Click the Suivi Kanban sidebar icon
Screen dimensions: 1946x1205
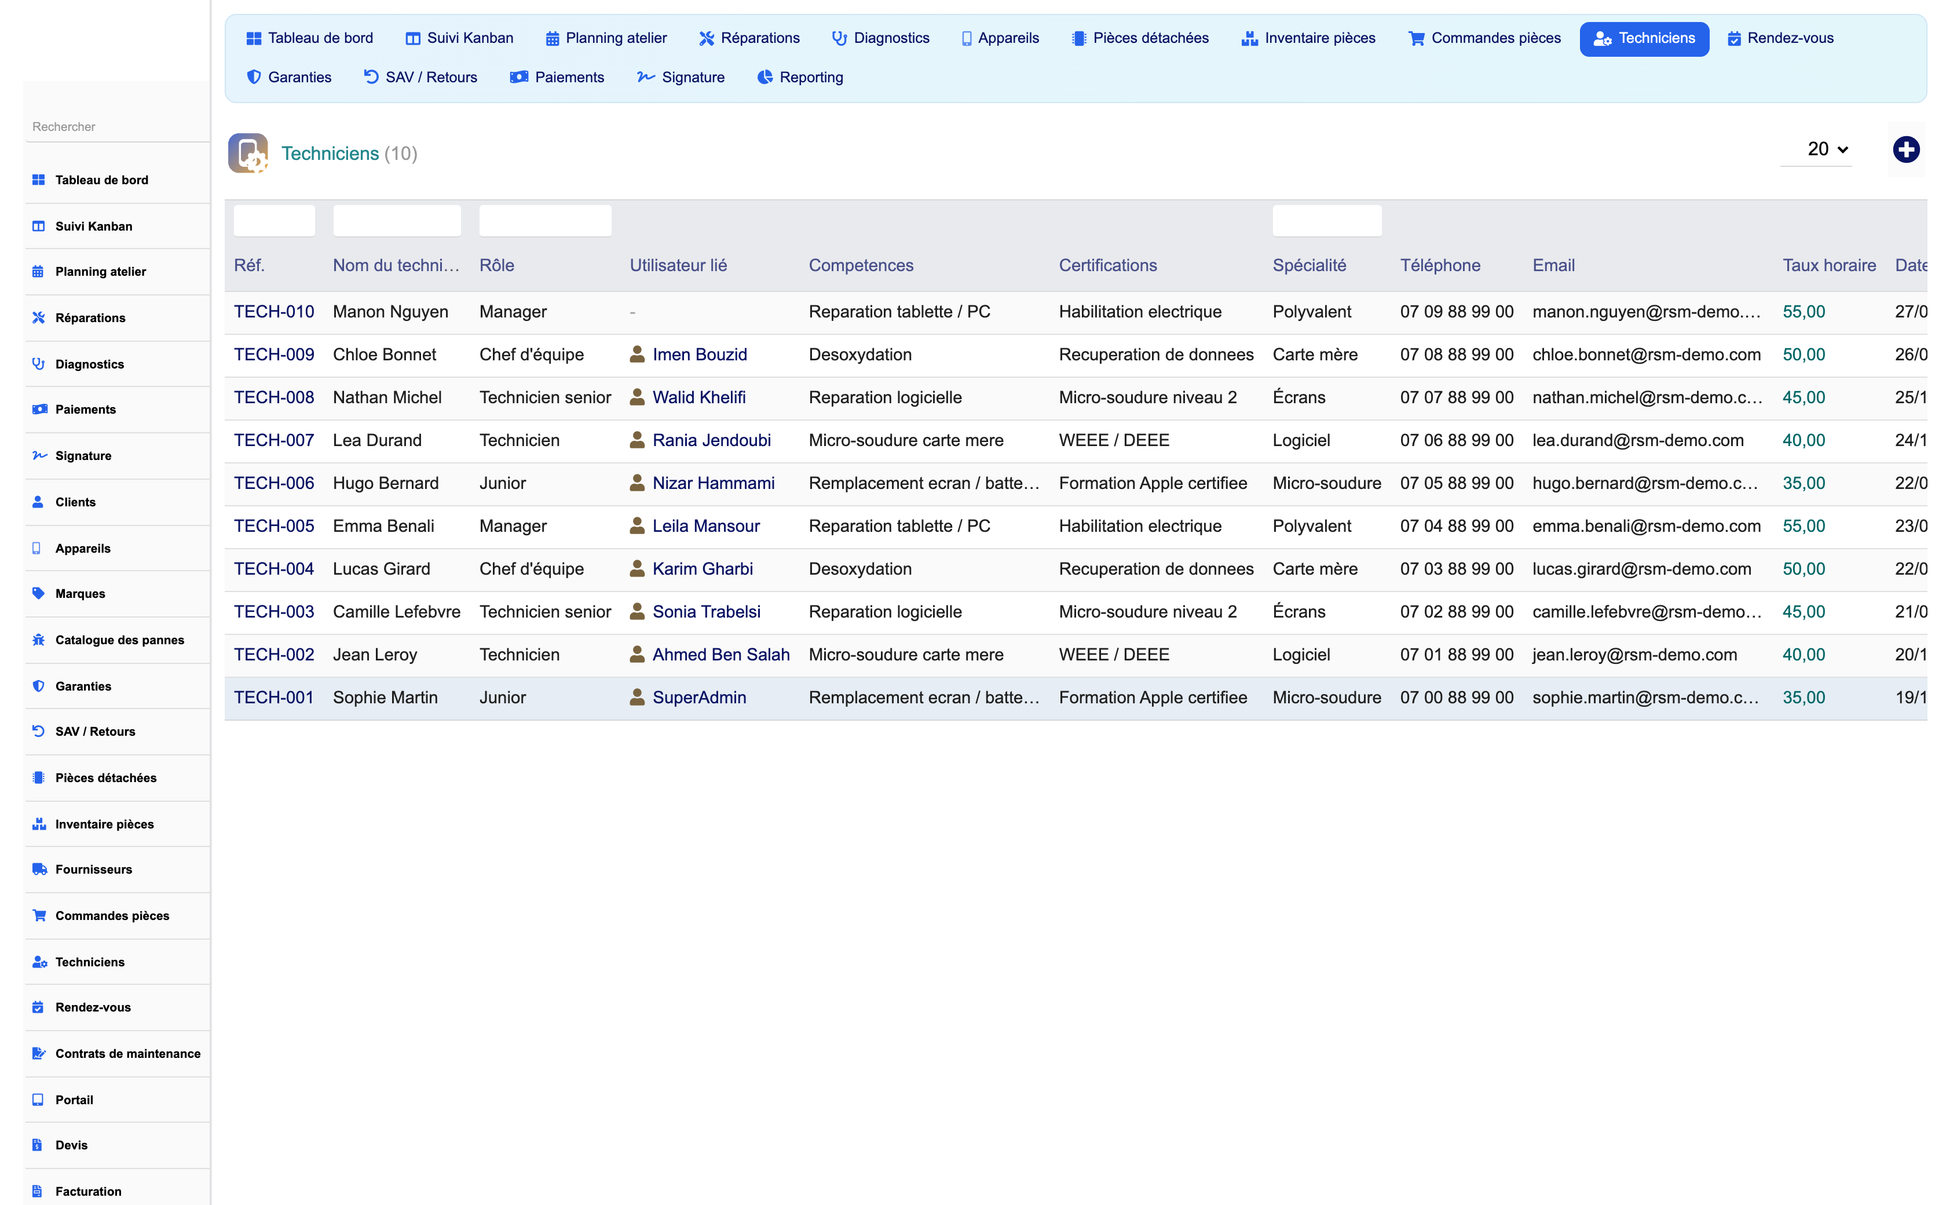pyautogui.click(x=38, y=226)
